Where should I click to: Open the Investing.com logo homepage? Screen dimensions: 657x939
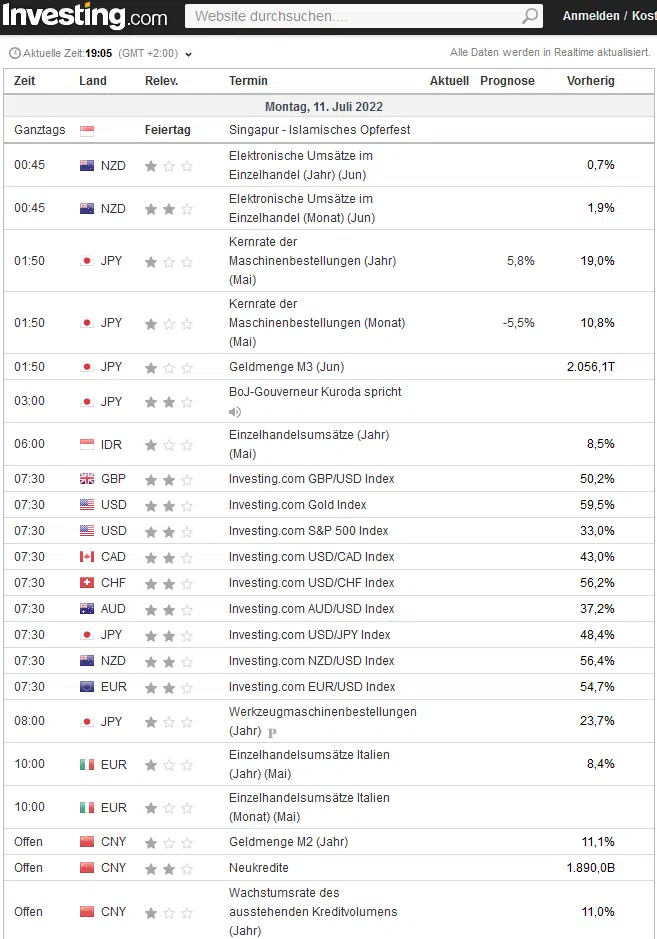[84, 16]
